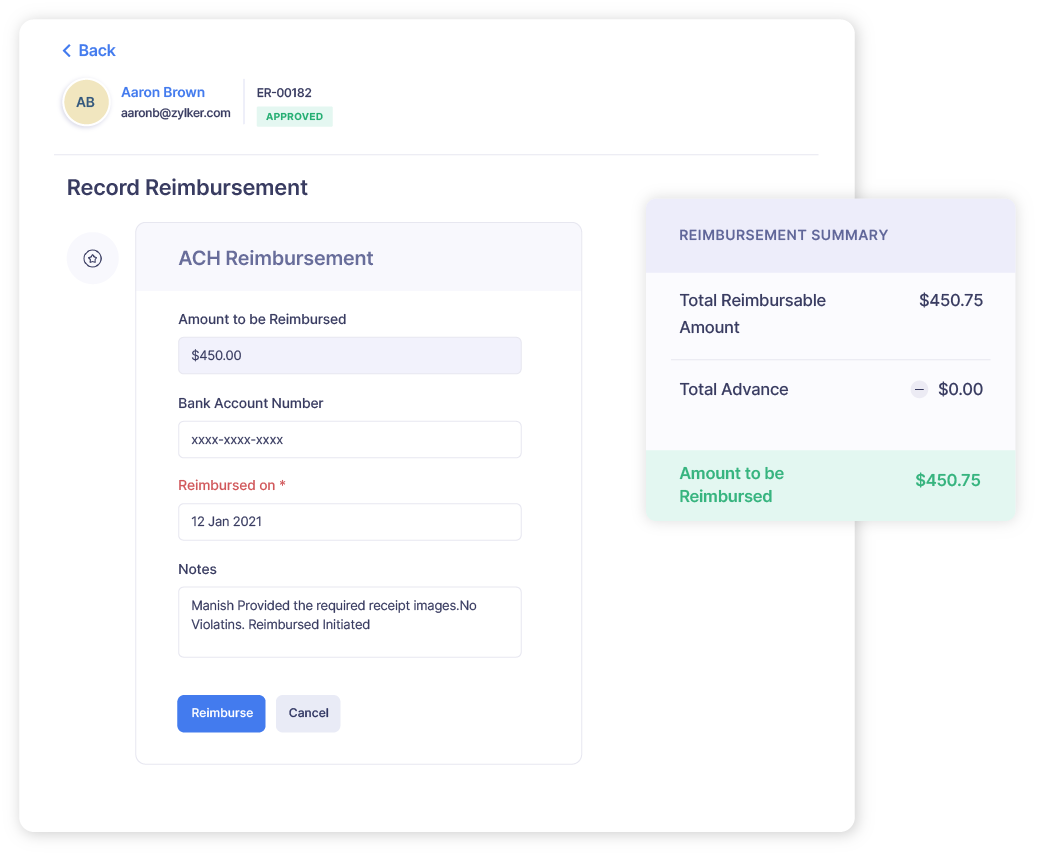Open the Reimbursed on date field
Viewport: 1037px width, 855px height.
point(349,521)
